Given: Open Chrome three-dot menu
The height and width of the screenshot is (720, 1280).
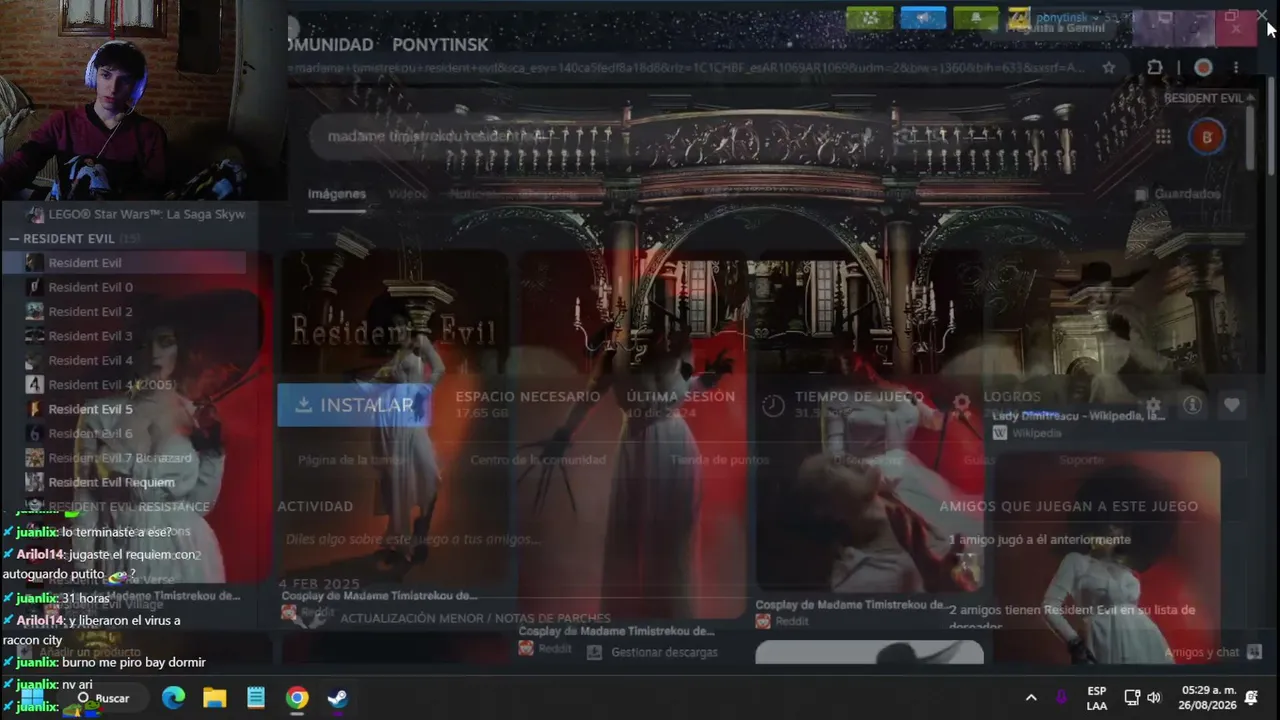Looking at the screenshot, I should pyautogui.click(x=1236, y=67).
